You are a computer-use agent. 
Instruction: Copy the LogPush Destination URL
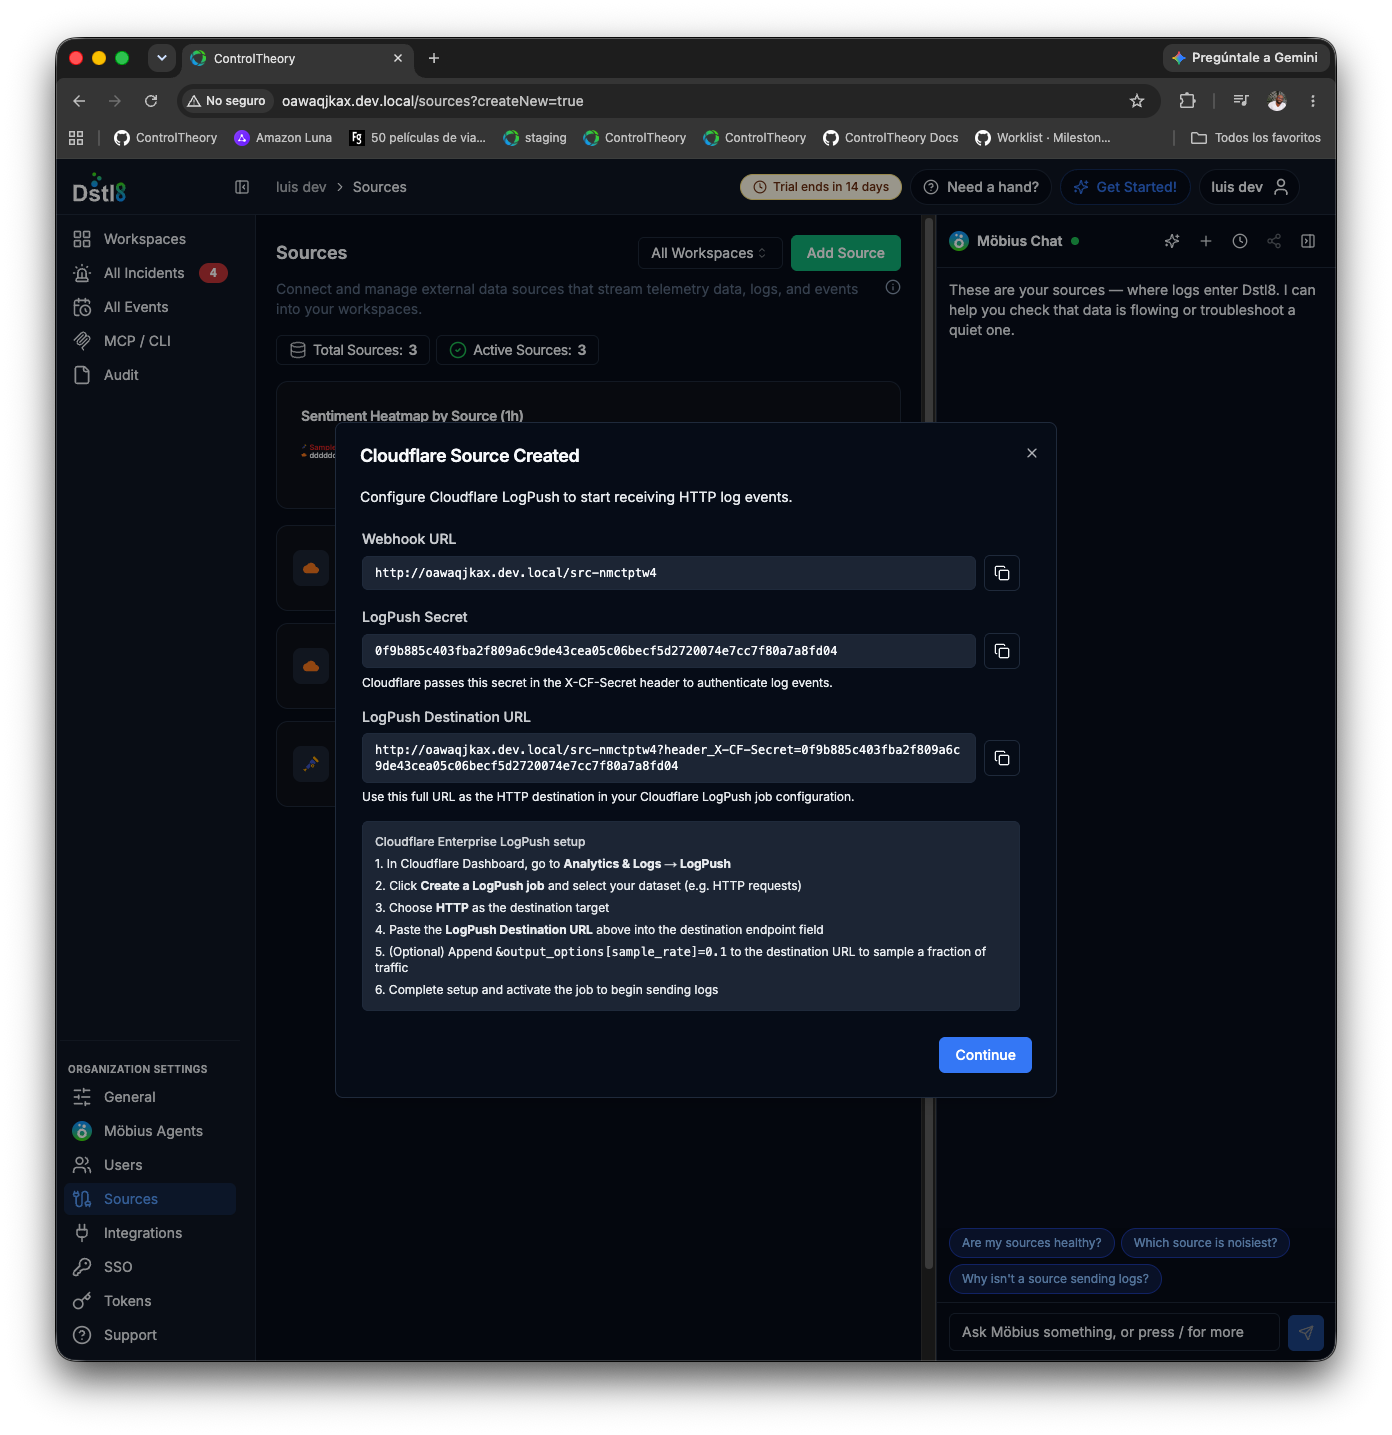click(x=1001, y=758)
